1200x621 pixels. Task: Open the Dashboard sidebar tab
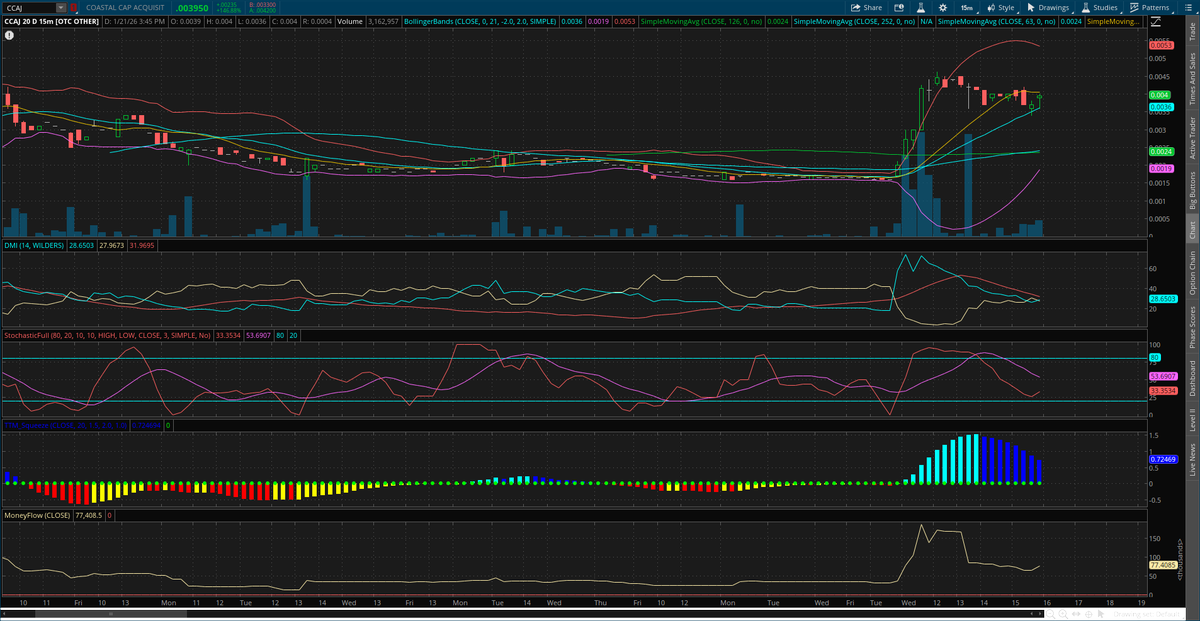click(x=1191, y=376)
